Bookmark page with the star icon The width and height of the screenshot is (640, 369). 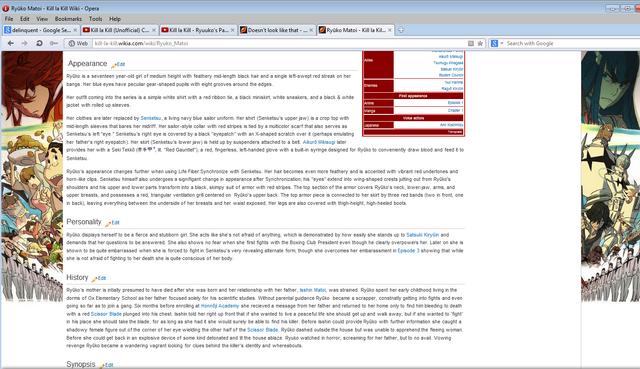(480, 43)
